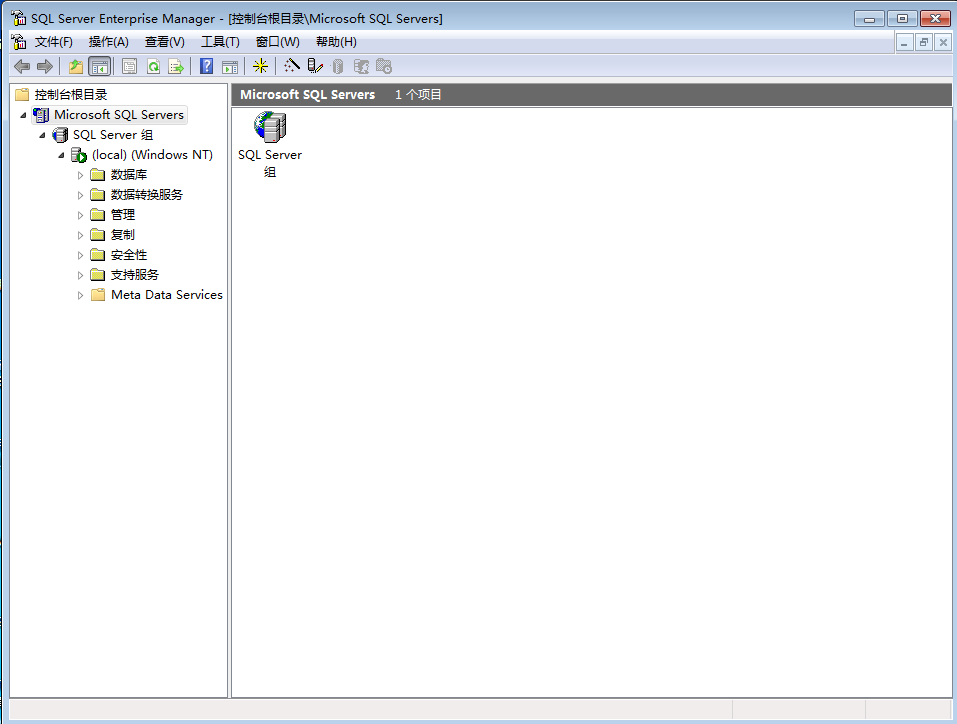
Task: Click the title bar Enterprise Manager icon
Action: 18,18
